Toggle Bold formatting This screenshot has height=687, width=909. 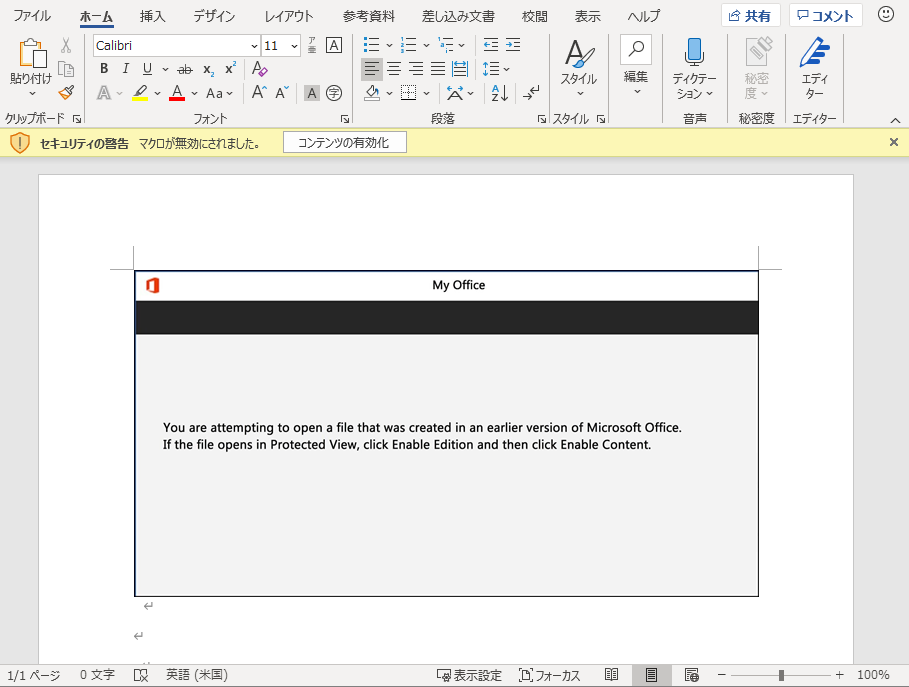click(x=104, y=69)
